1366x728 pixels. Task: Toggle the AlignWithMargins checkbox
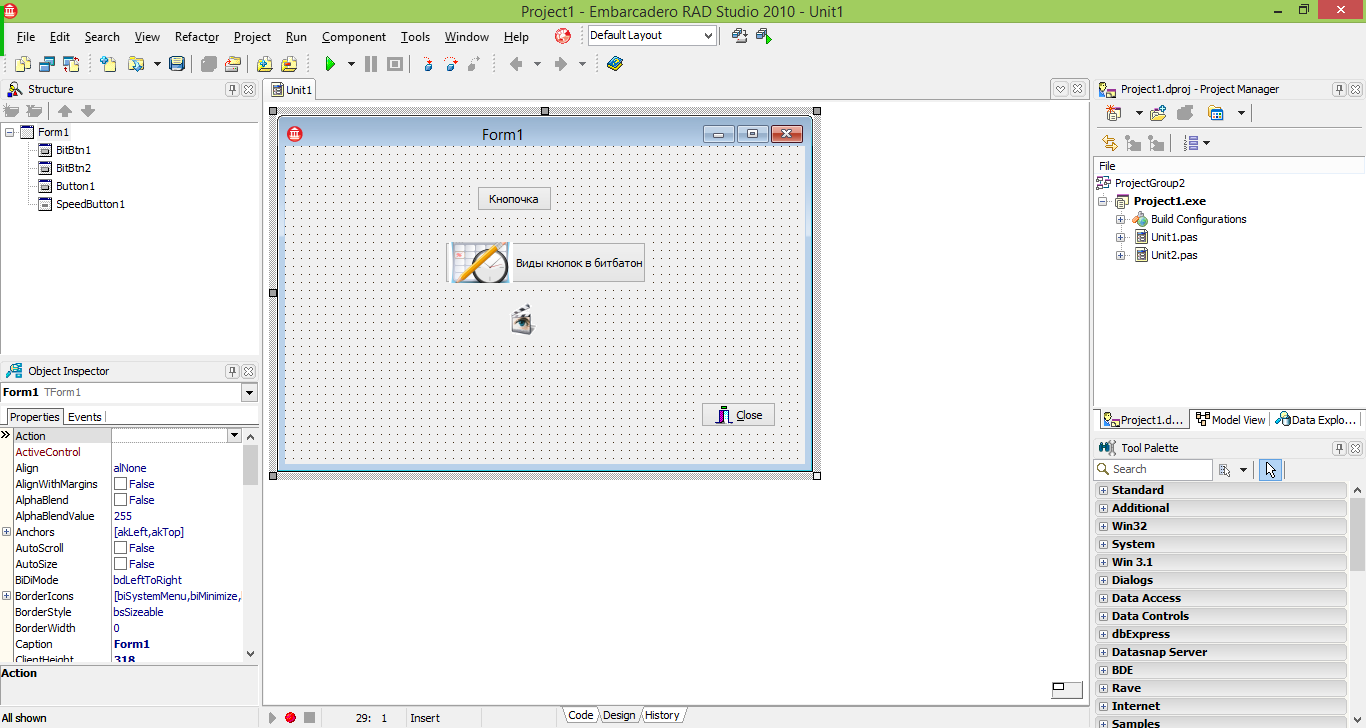[x=120, y=484]
